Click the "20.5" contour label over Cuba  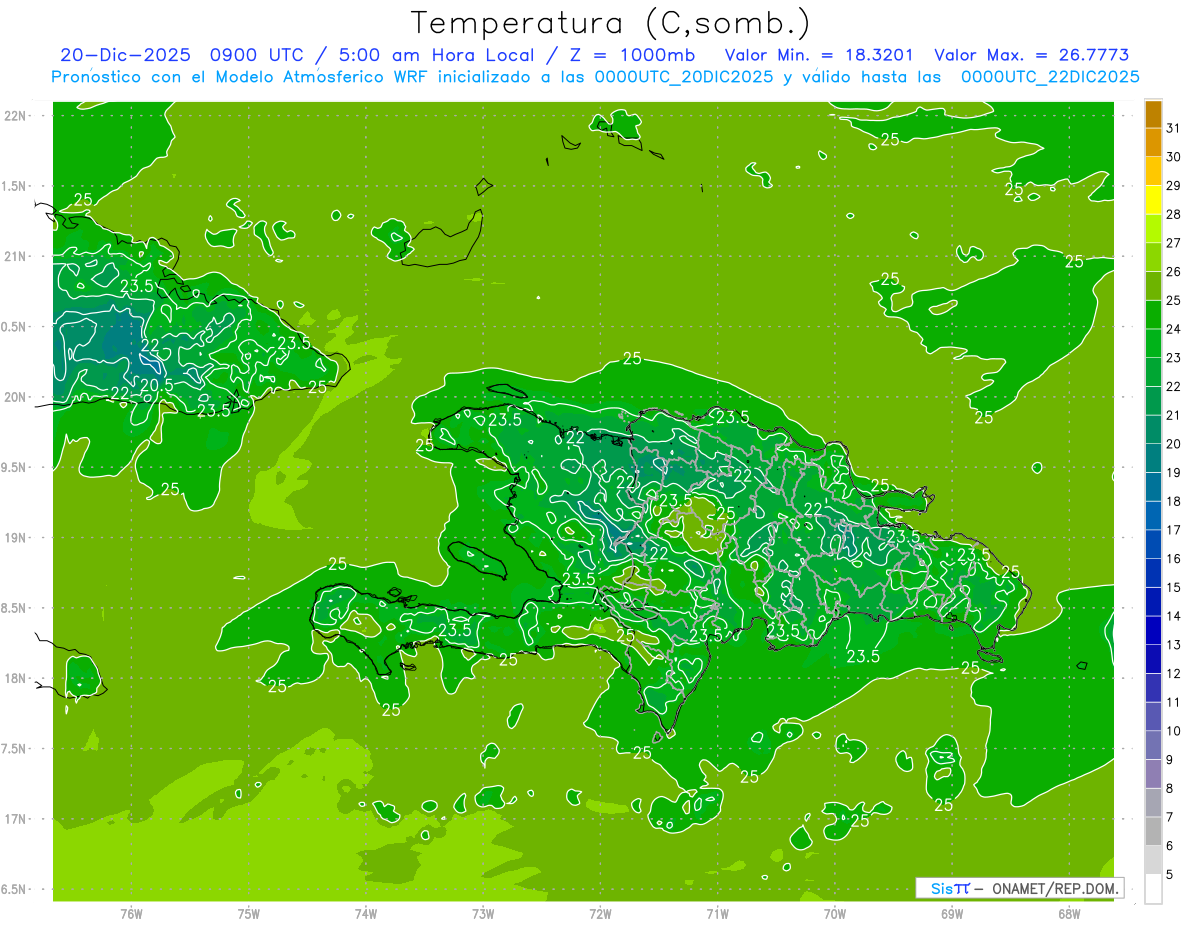(x=156, y=385)
